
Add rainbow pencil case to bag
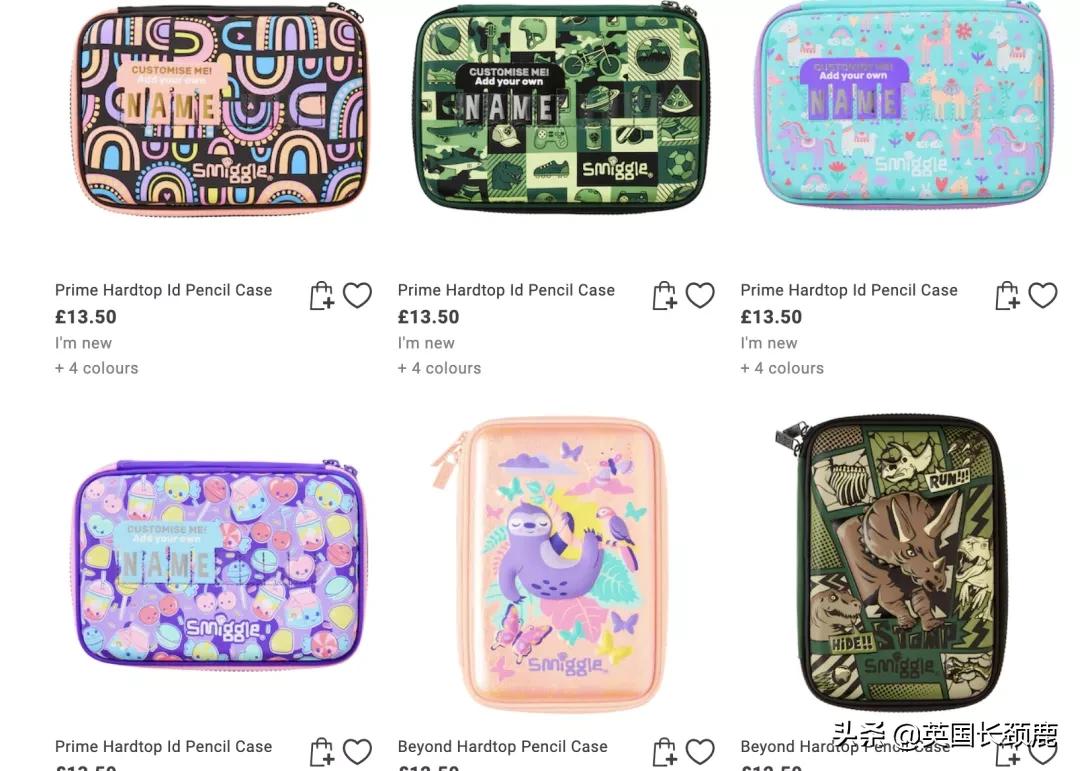321,296
